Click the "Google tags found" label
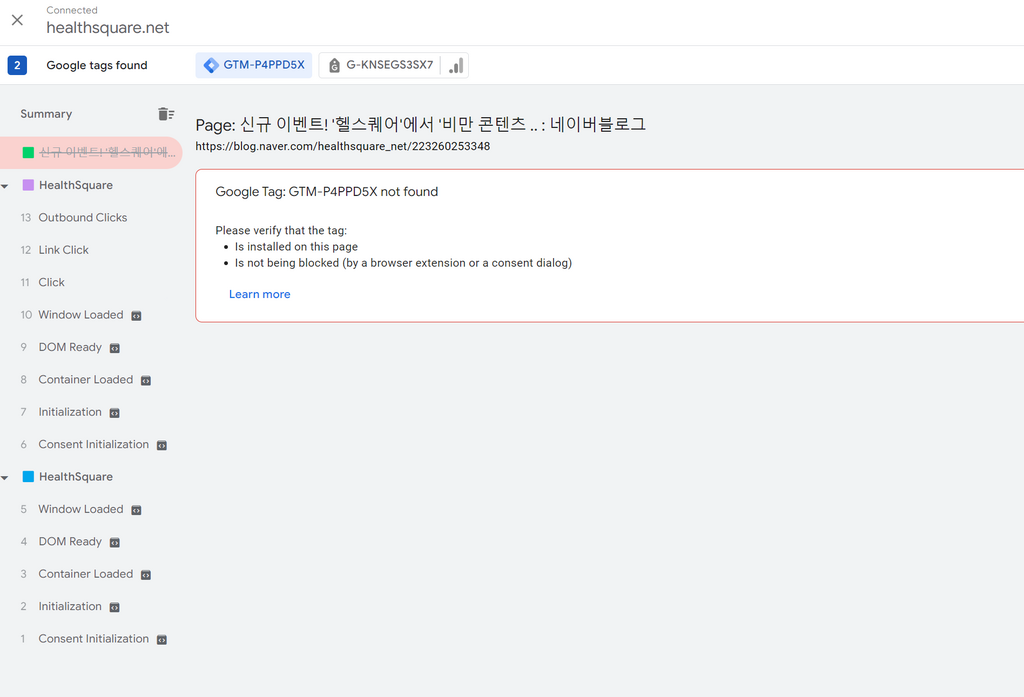 pos(97,65)
